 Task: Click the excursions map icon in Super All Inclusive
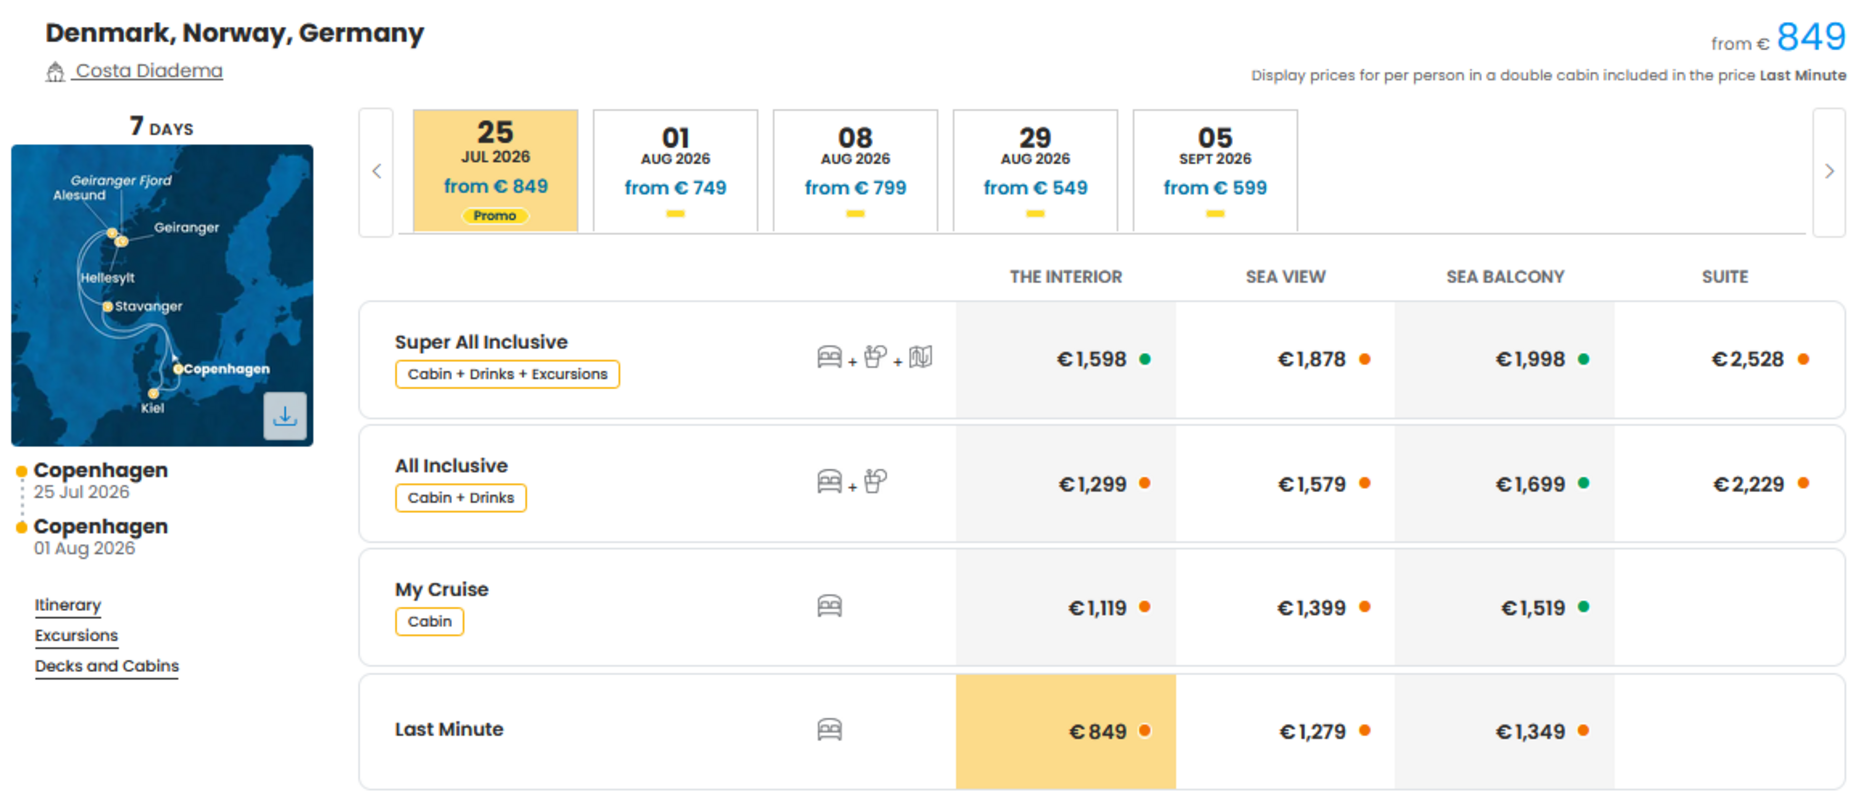921,357
